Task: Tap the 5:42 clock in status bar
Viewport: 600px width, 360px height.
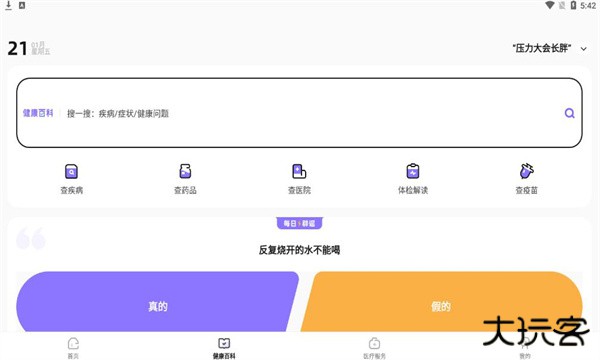Action: point(588,5)
